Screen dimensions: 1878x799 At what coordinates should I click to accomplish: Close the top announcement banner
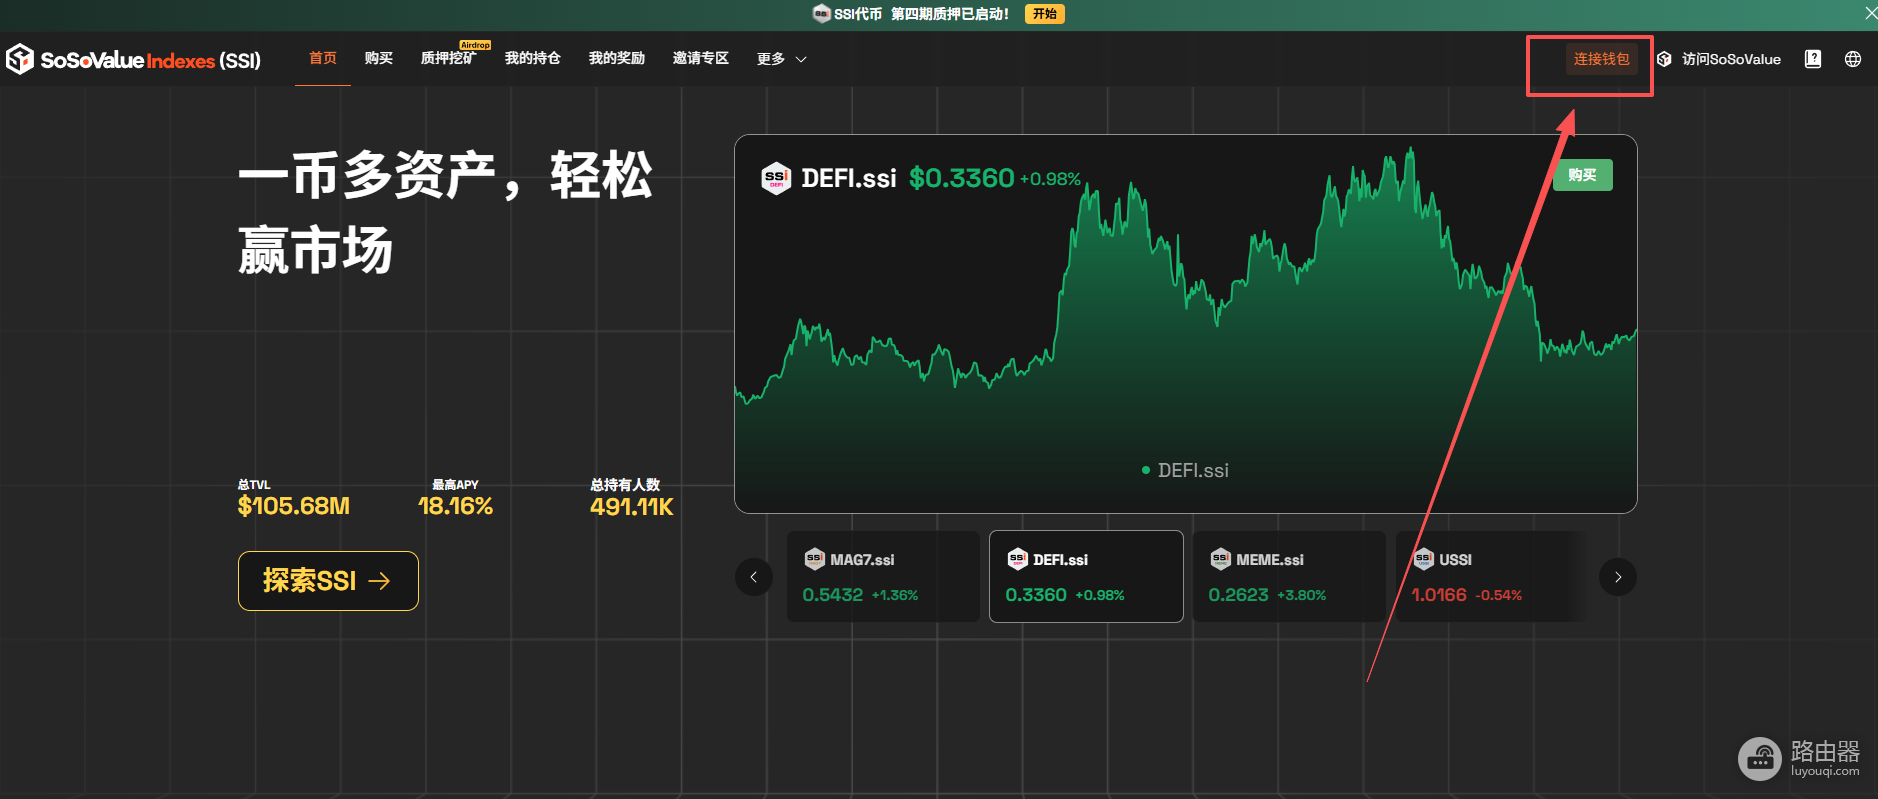point(1870,13)
